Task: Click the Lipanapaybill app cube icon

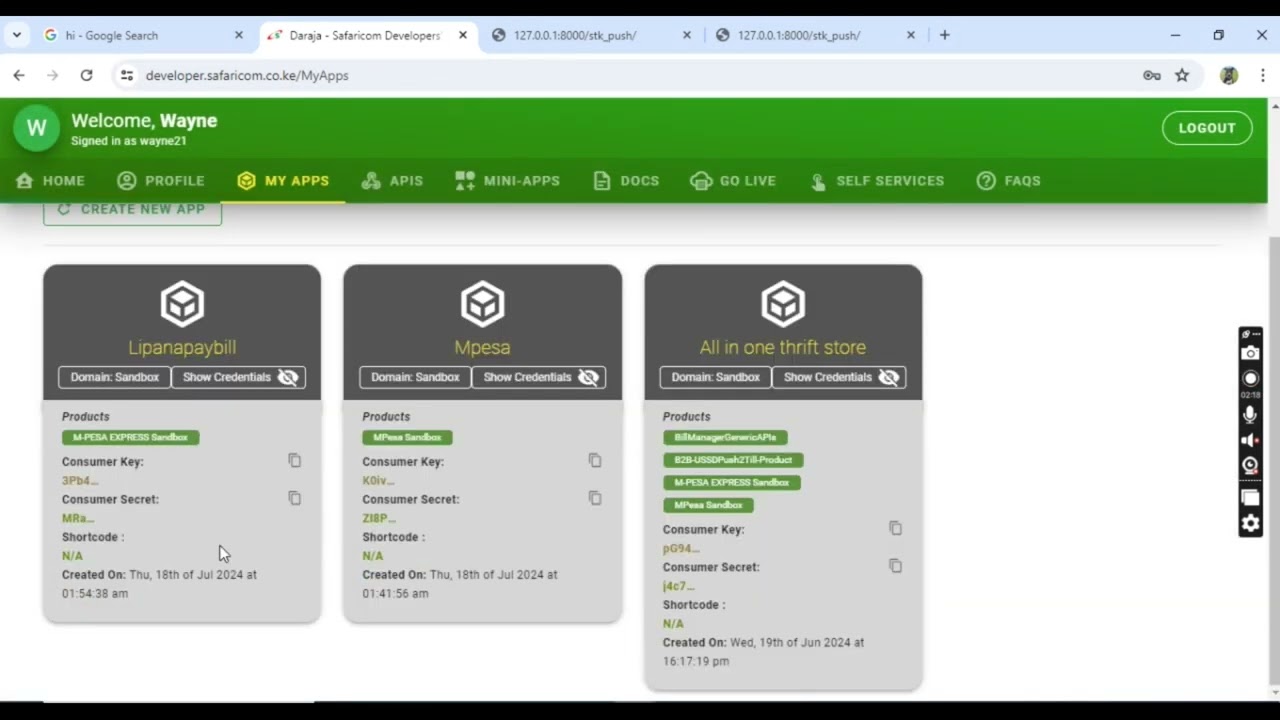Action: (x=182, y=304)
